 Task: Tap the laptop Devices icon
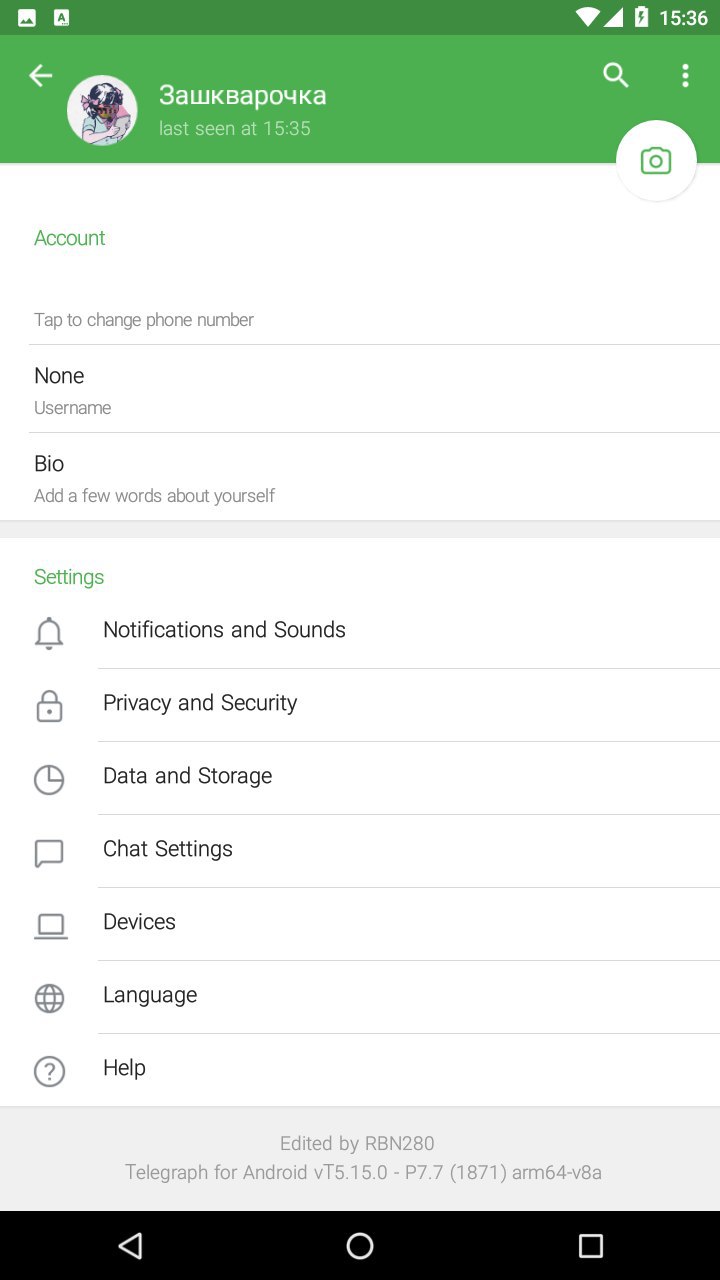tap(49, 925)
